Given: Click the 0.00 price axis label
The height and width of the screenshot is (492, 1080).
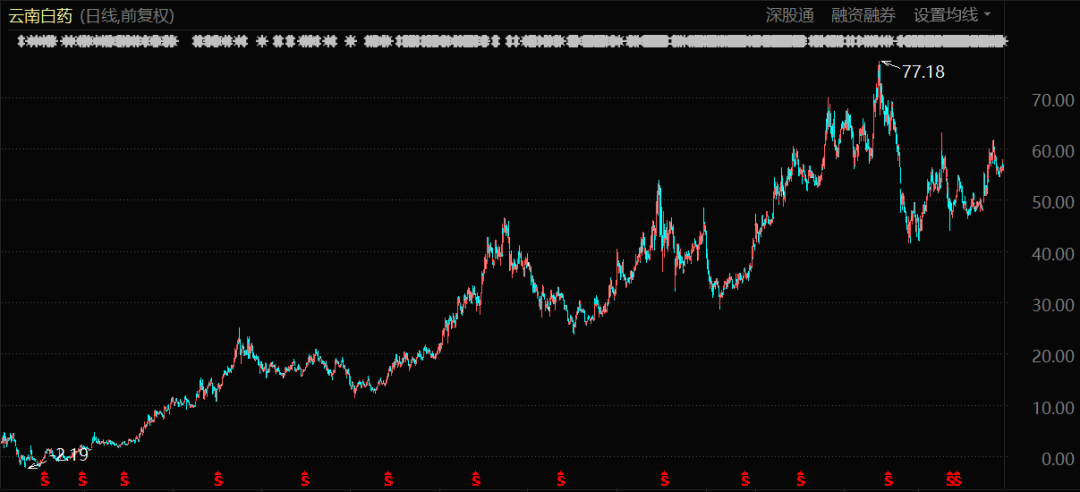Looking at the screenshot, I should tap(1056, 459).
